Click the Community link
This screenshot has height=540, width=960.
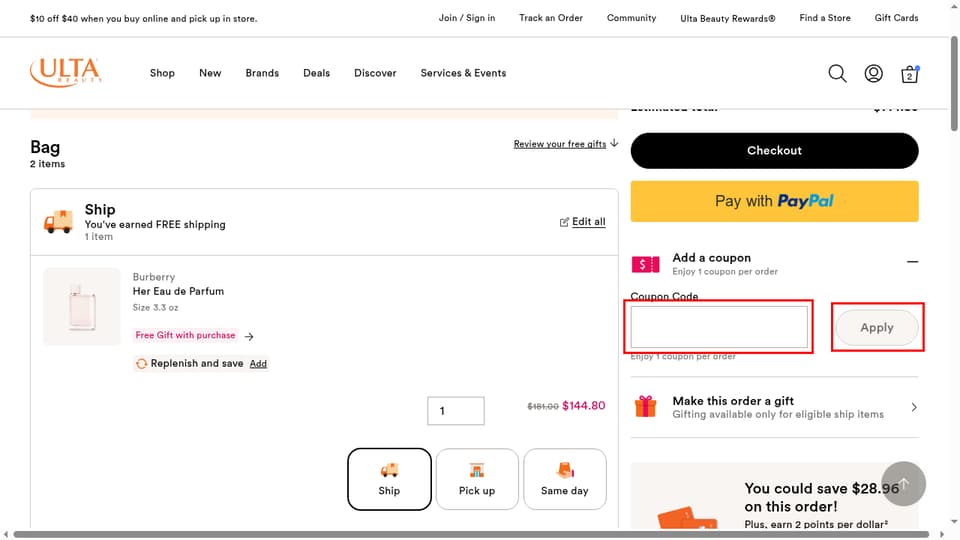[x=631, y=18]
